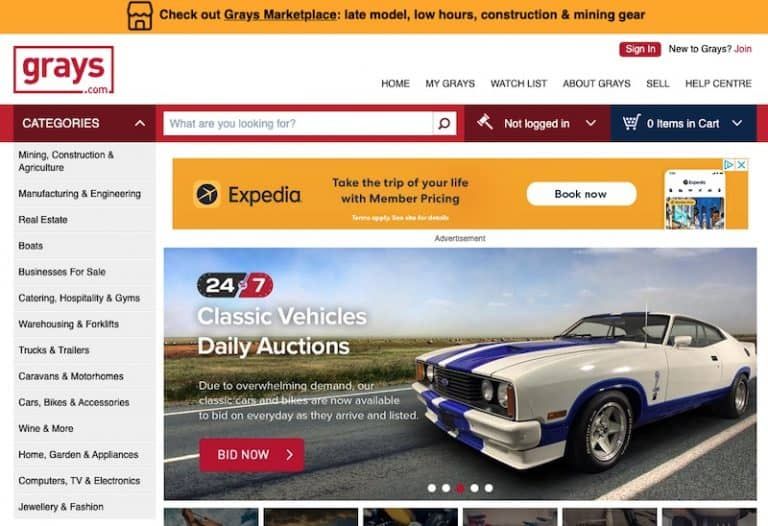This screenshot has height=526, width=768.
Task: Select the last carousel dot
Action: pos(489,488)
